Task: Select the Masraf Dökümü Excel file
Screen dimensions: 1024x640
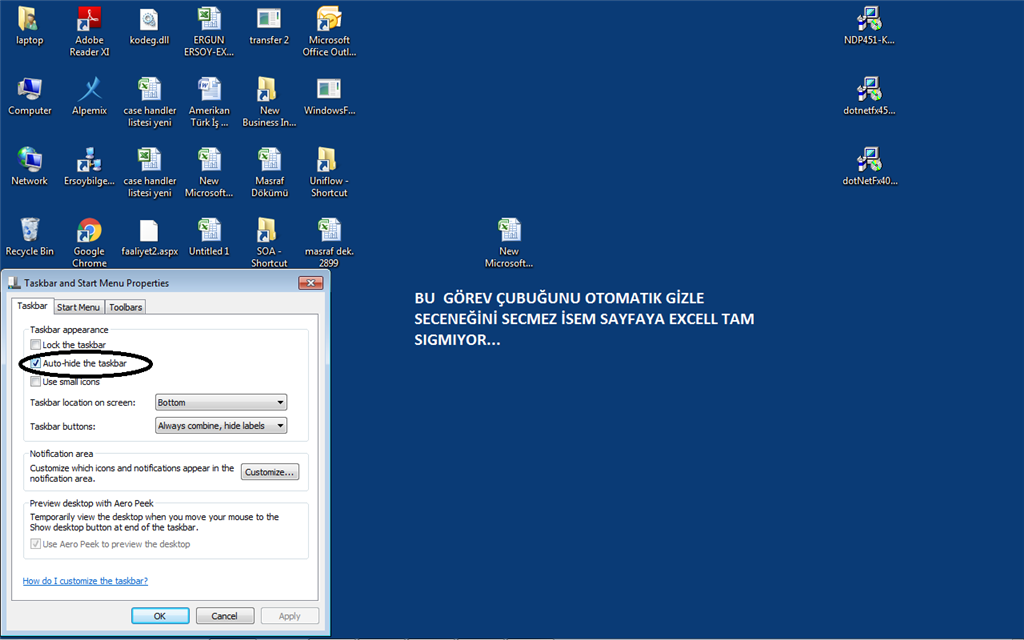Action: pos(269,161)
